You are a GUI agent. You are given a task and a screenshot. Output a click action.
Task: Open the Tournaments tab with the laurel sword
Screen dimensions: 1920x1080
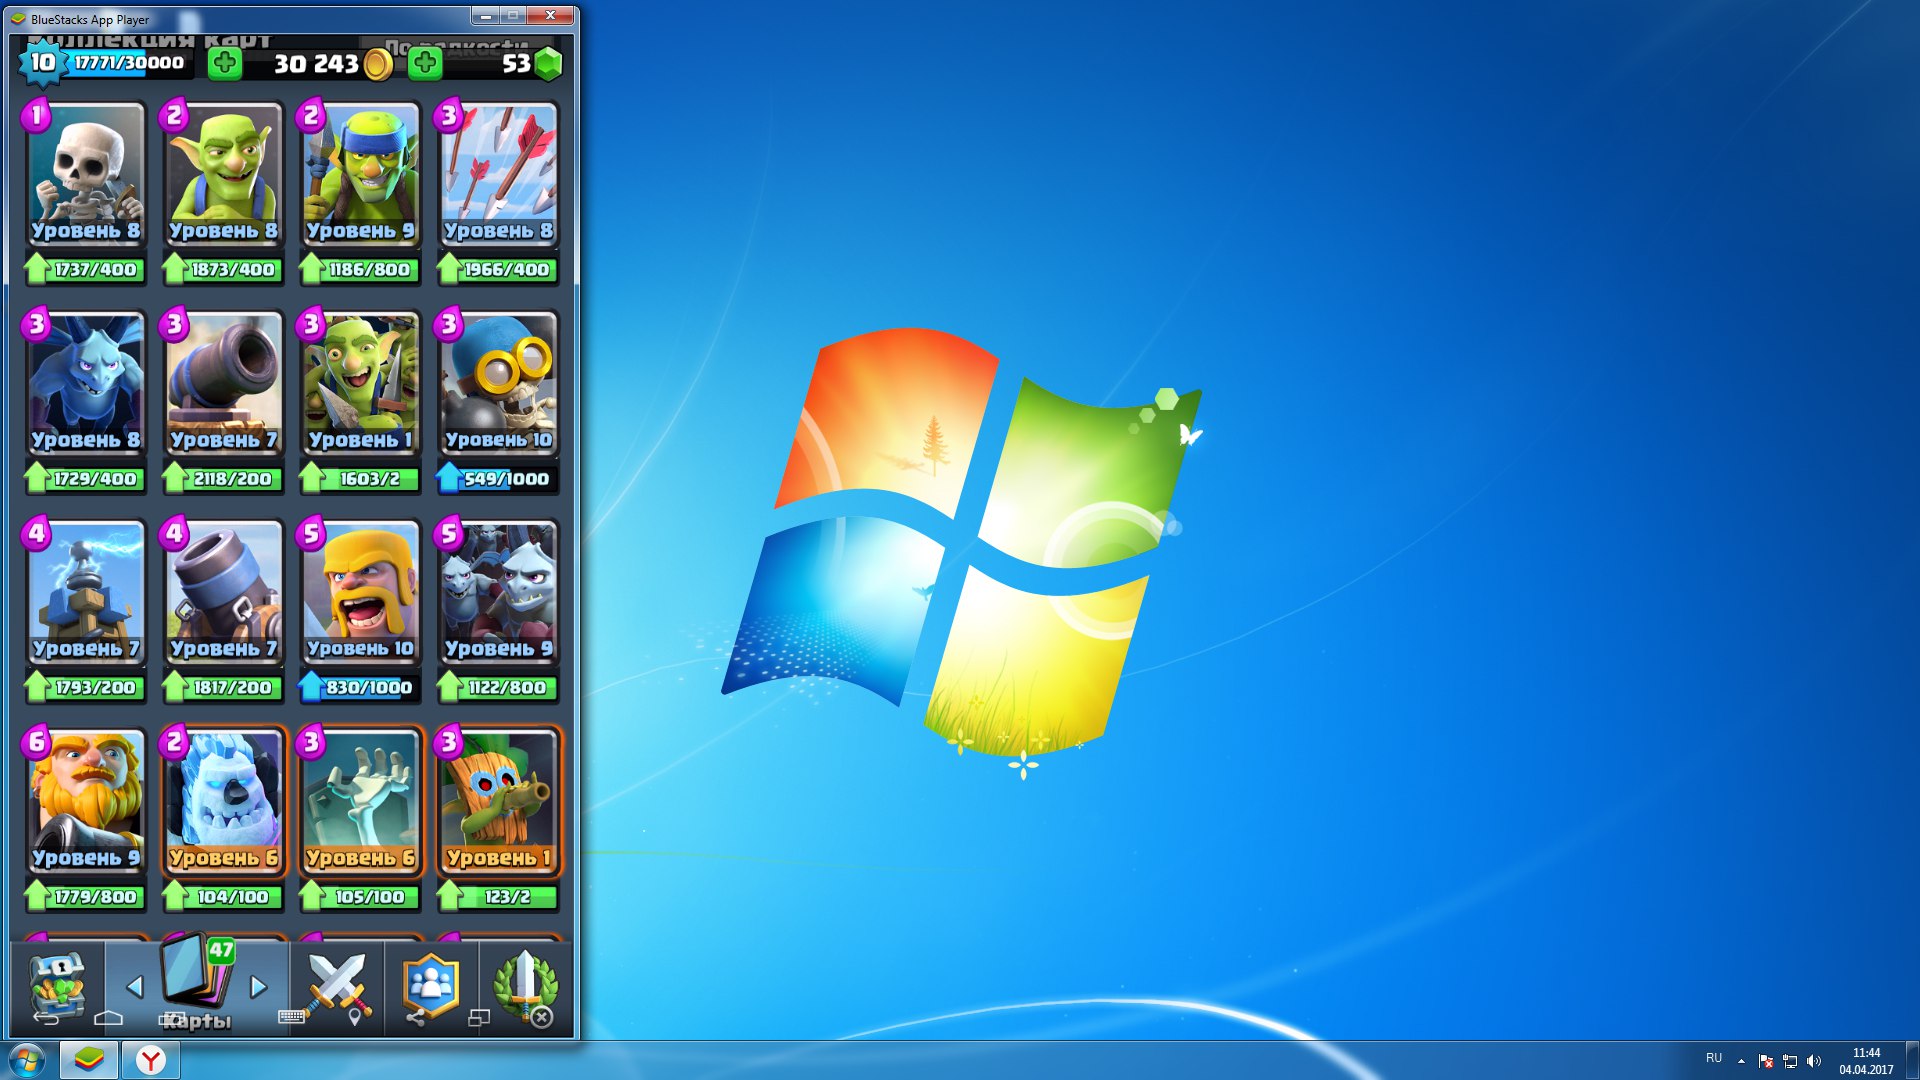[525, 985]
